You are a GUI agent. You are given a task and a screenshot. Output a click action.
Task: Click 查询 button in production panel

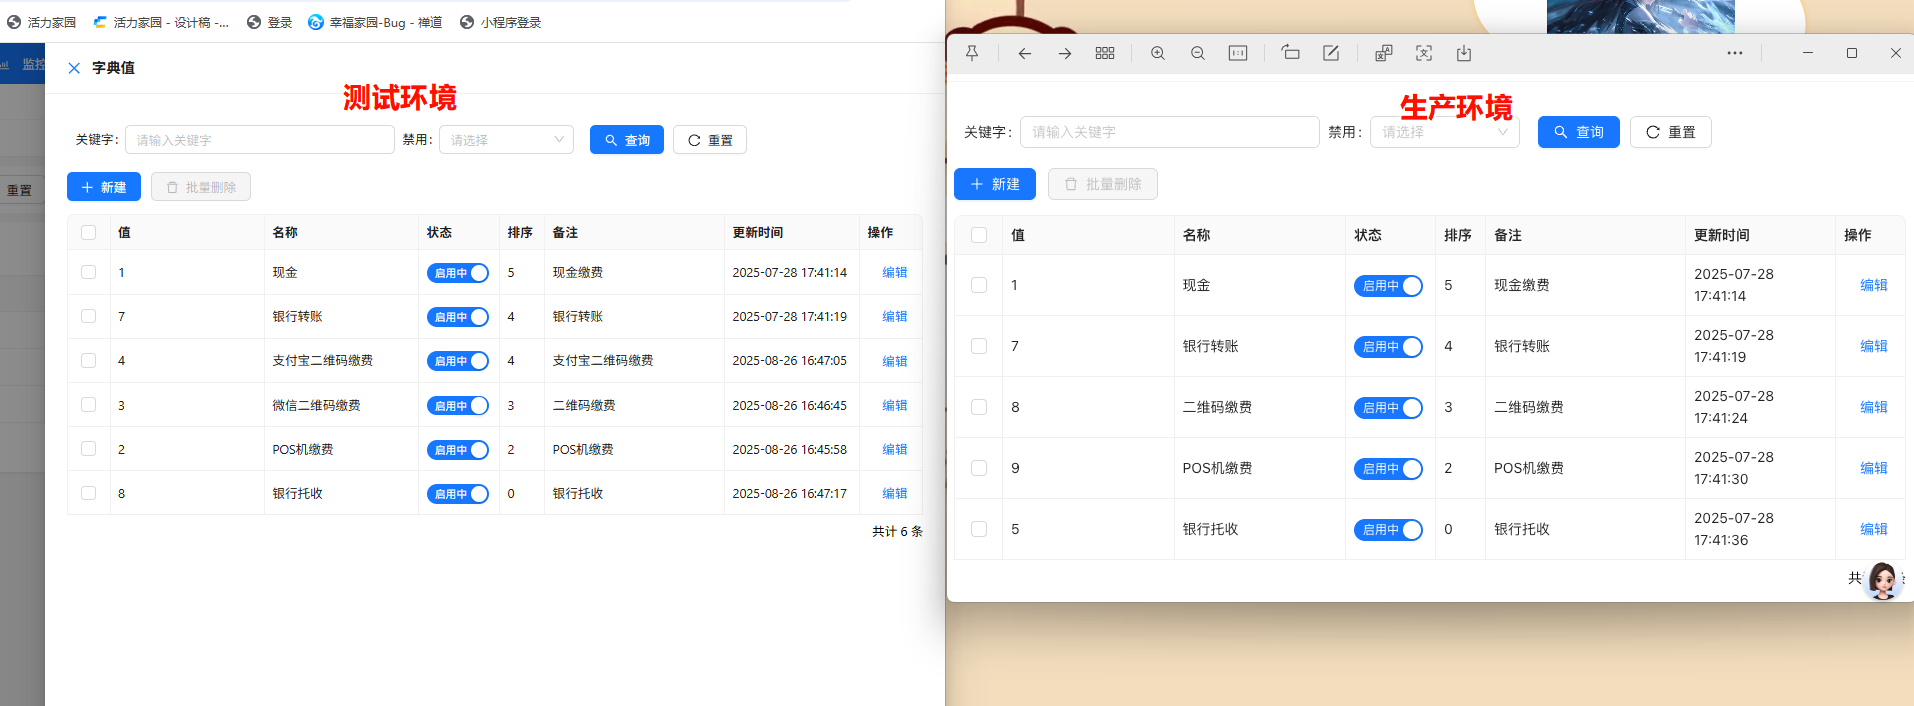pyautogui.click(x=1579, y=132)
